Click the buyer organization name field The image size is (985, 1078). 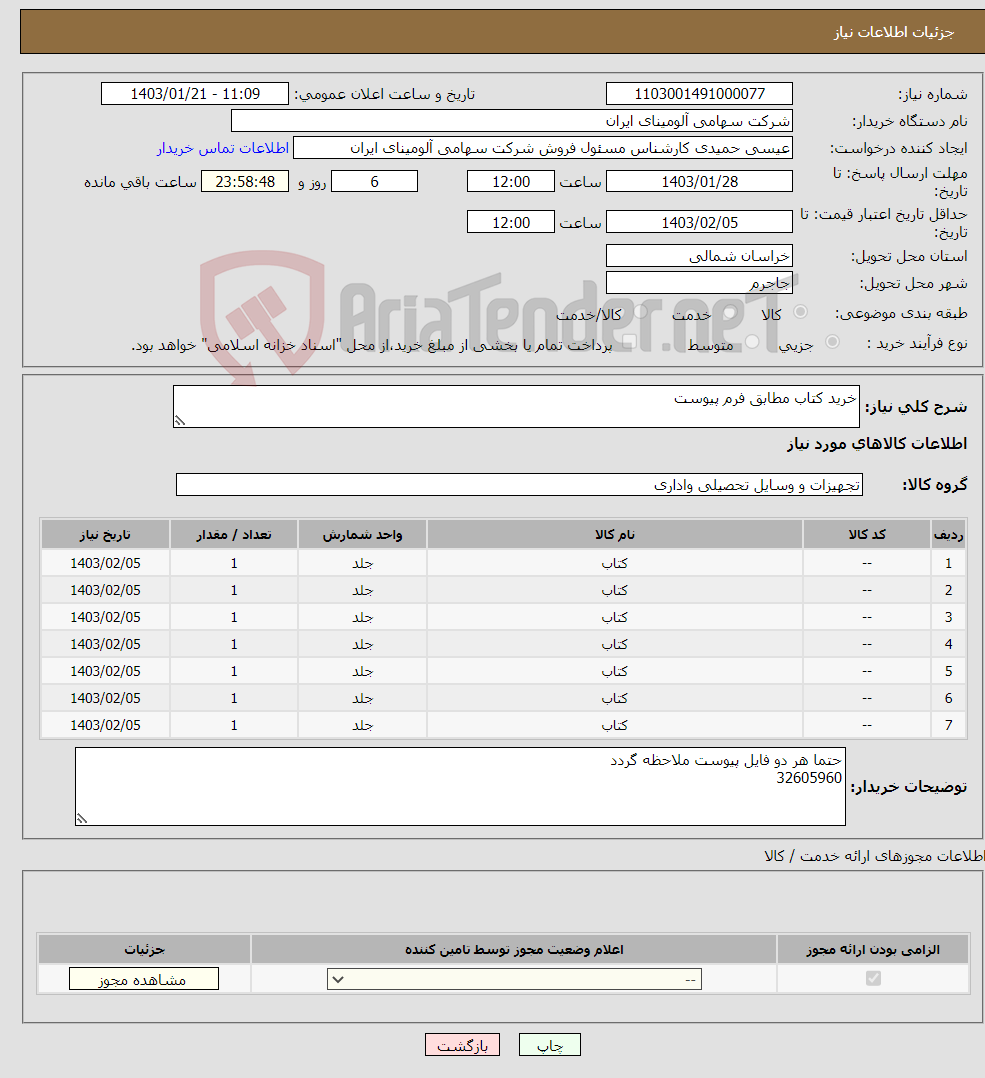[x=511, y=121]
